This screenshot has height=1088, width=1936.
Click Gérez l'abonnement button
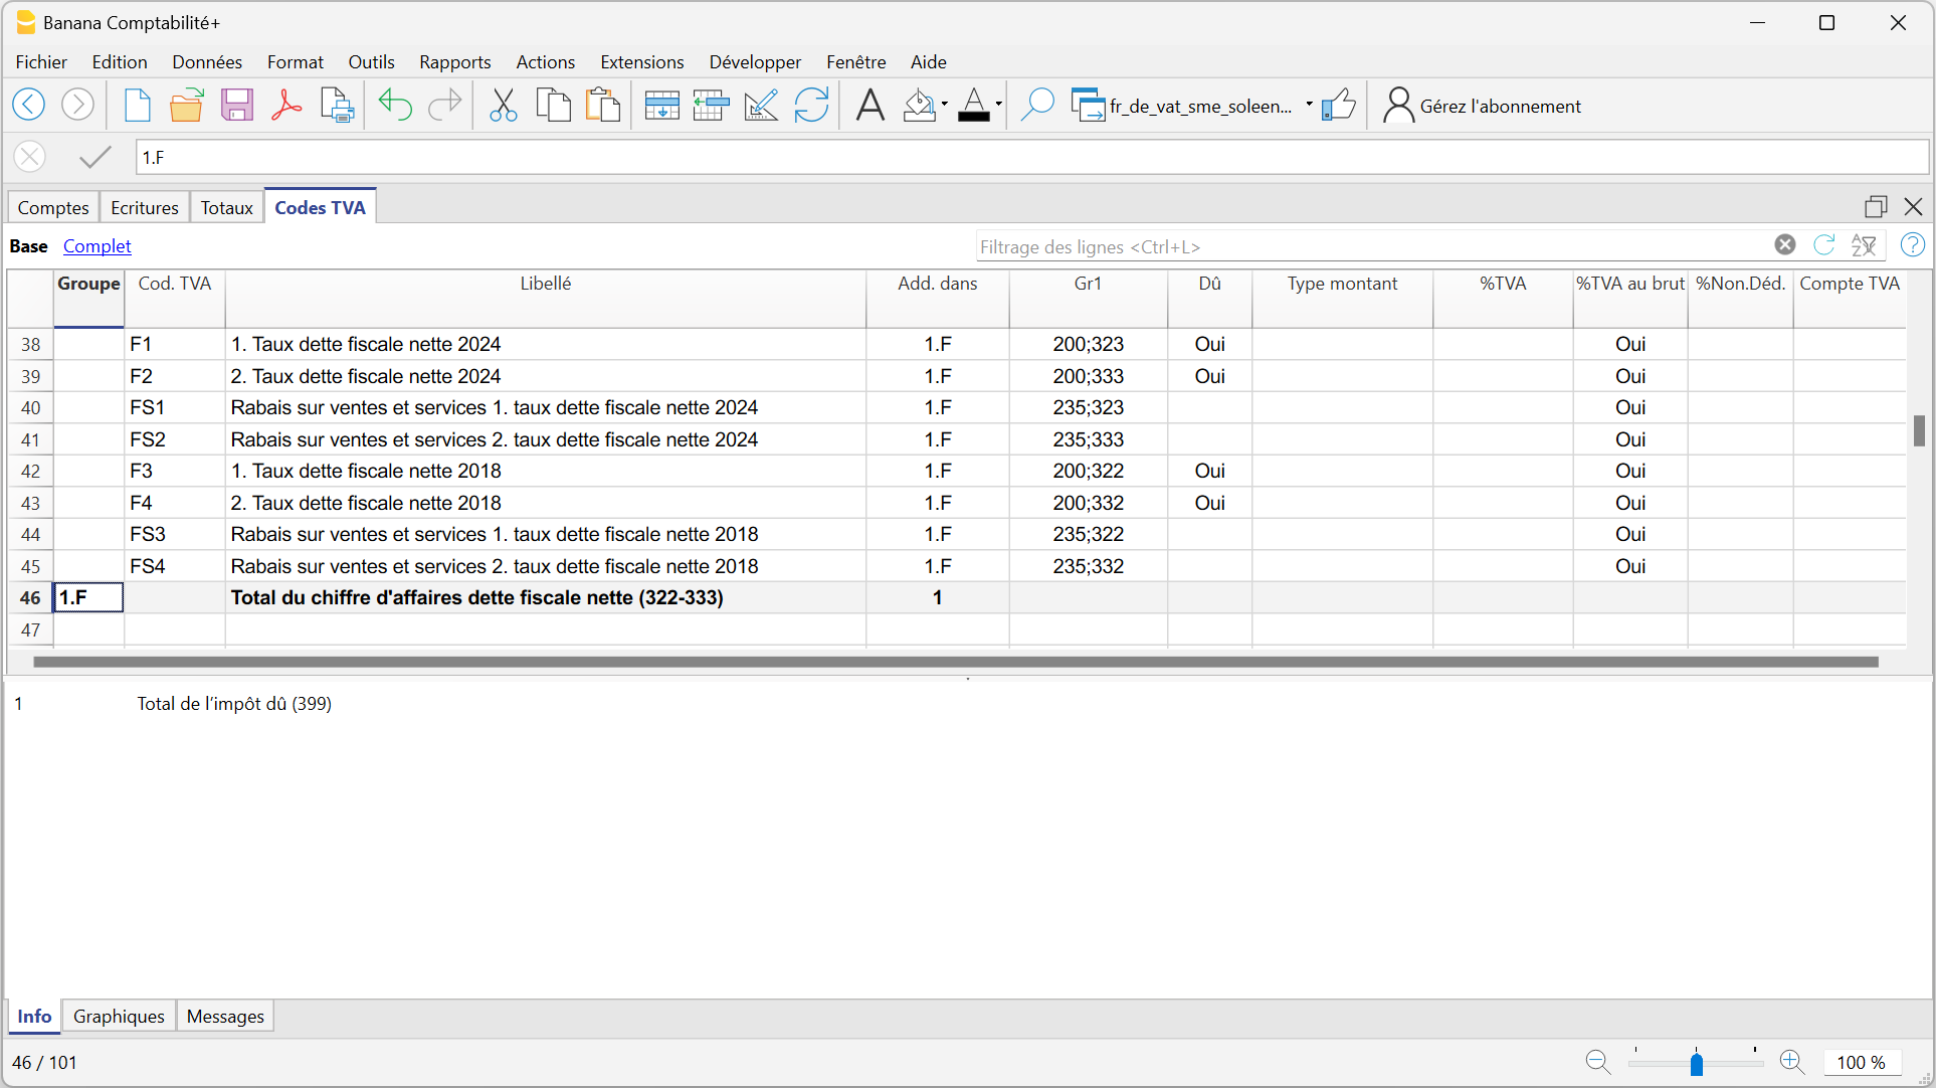tap(1482, 106)
